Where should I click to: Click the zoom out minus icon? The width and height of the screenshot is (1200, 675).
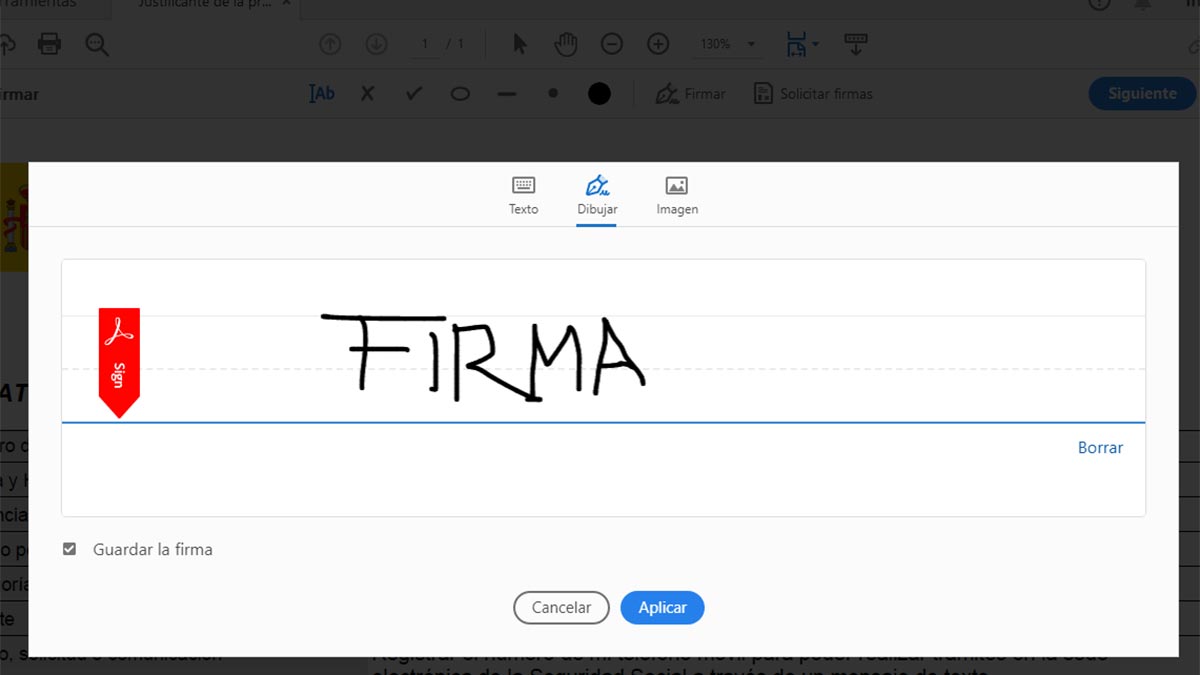click(612, 44)
